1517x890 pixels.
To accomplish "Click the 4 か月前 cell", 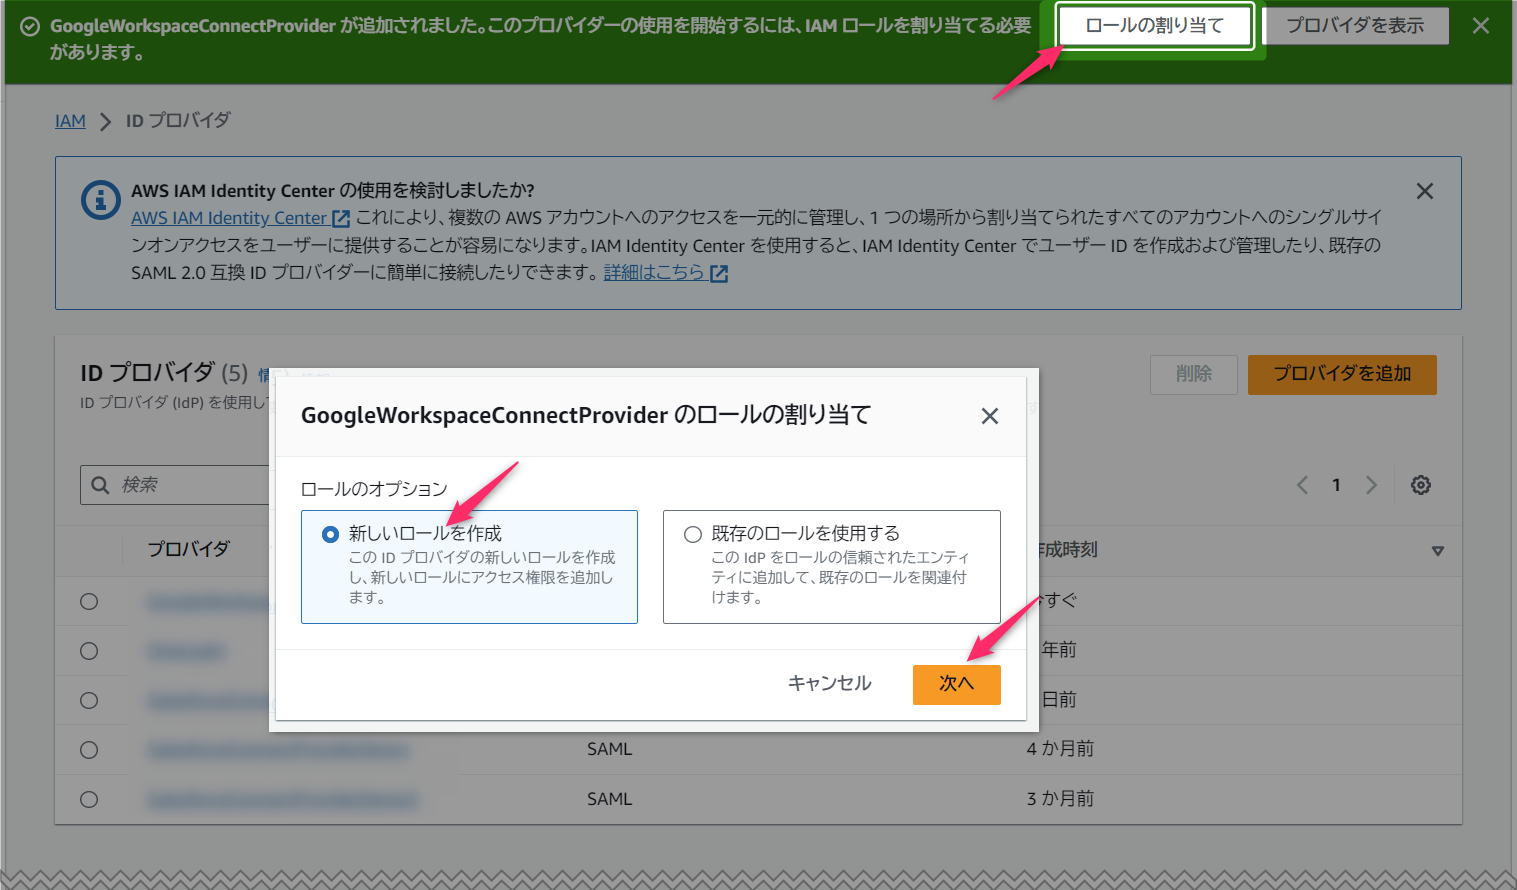I will coord(1060,749).
